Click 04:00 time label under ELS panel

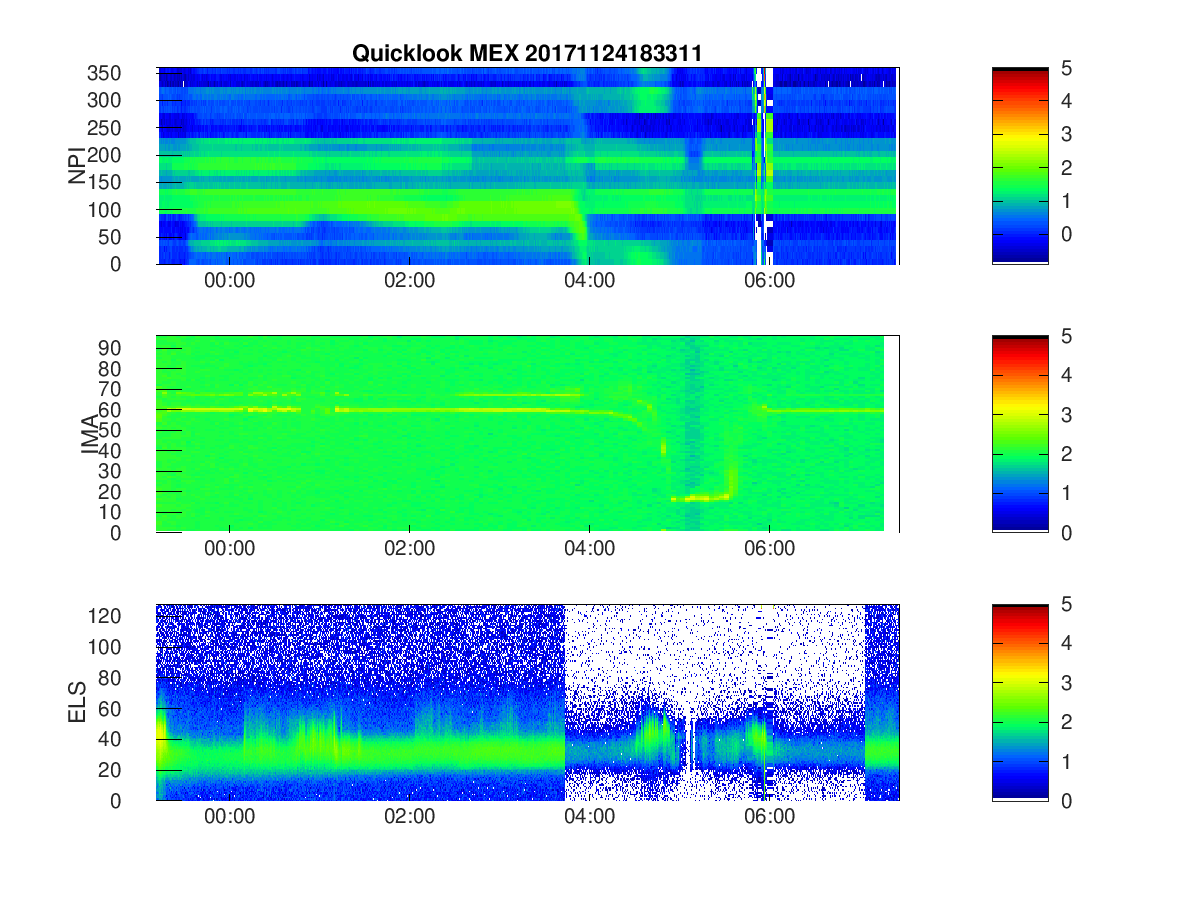pos(590,817)
